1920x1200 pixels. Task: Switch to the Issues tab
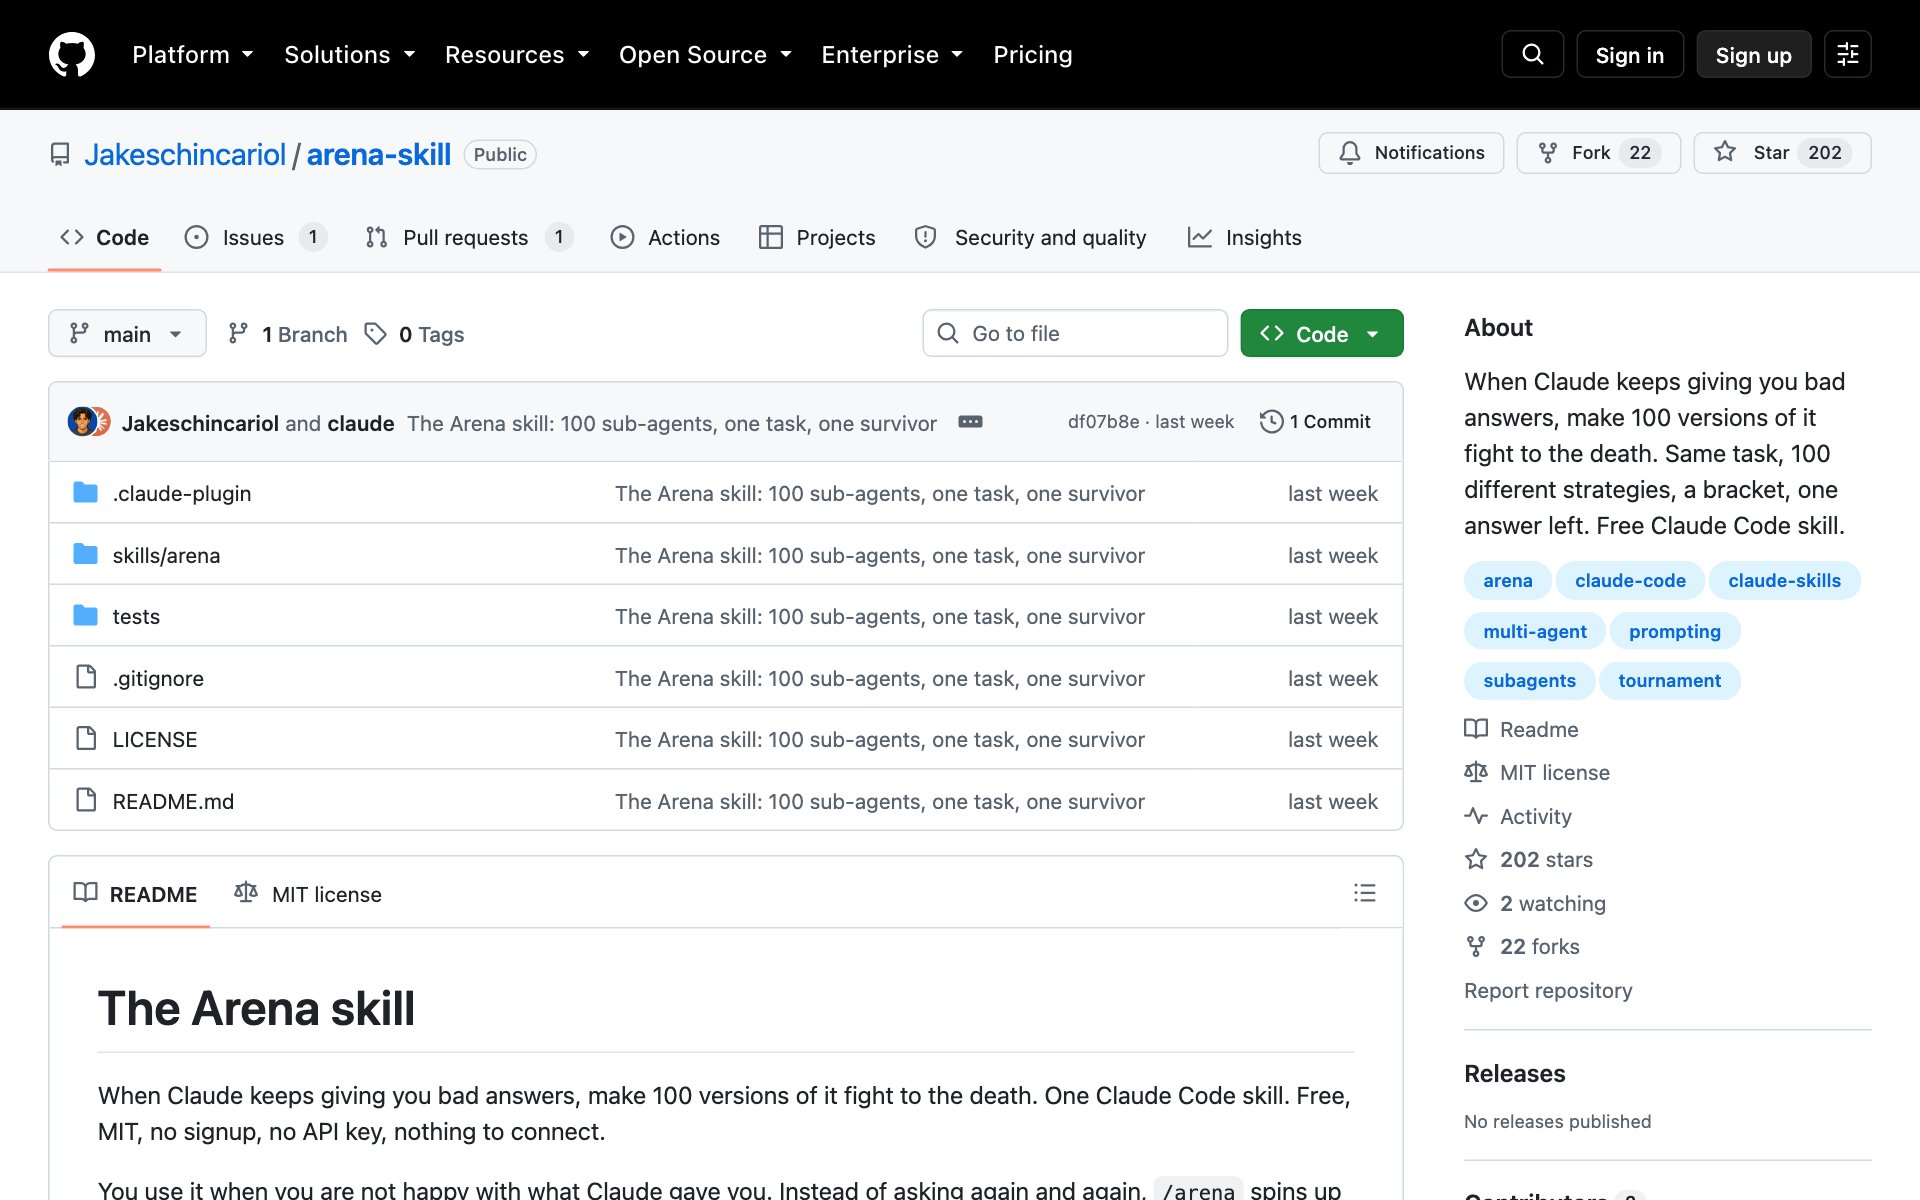tap(255, 238)
